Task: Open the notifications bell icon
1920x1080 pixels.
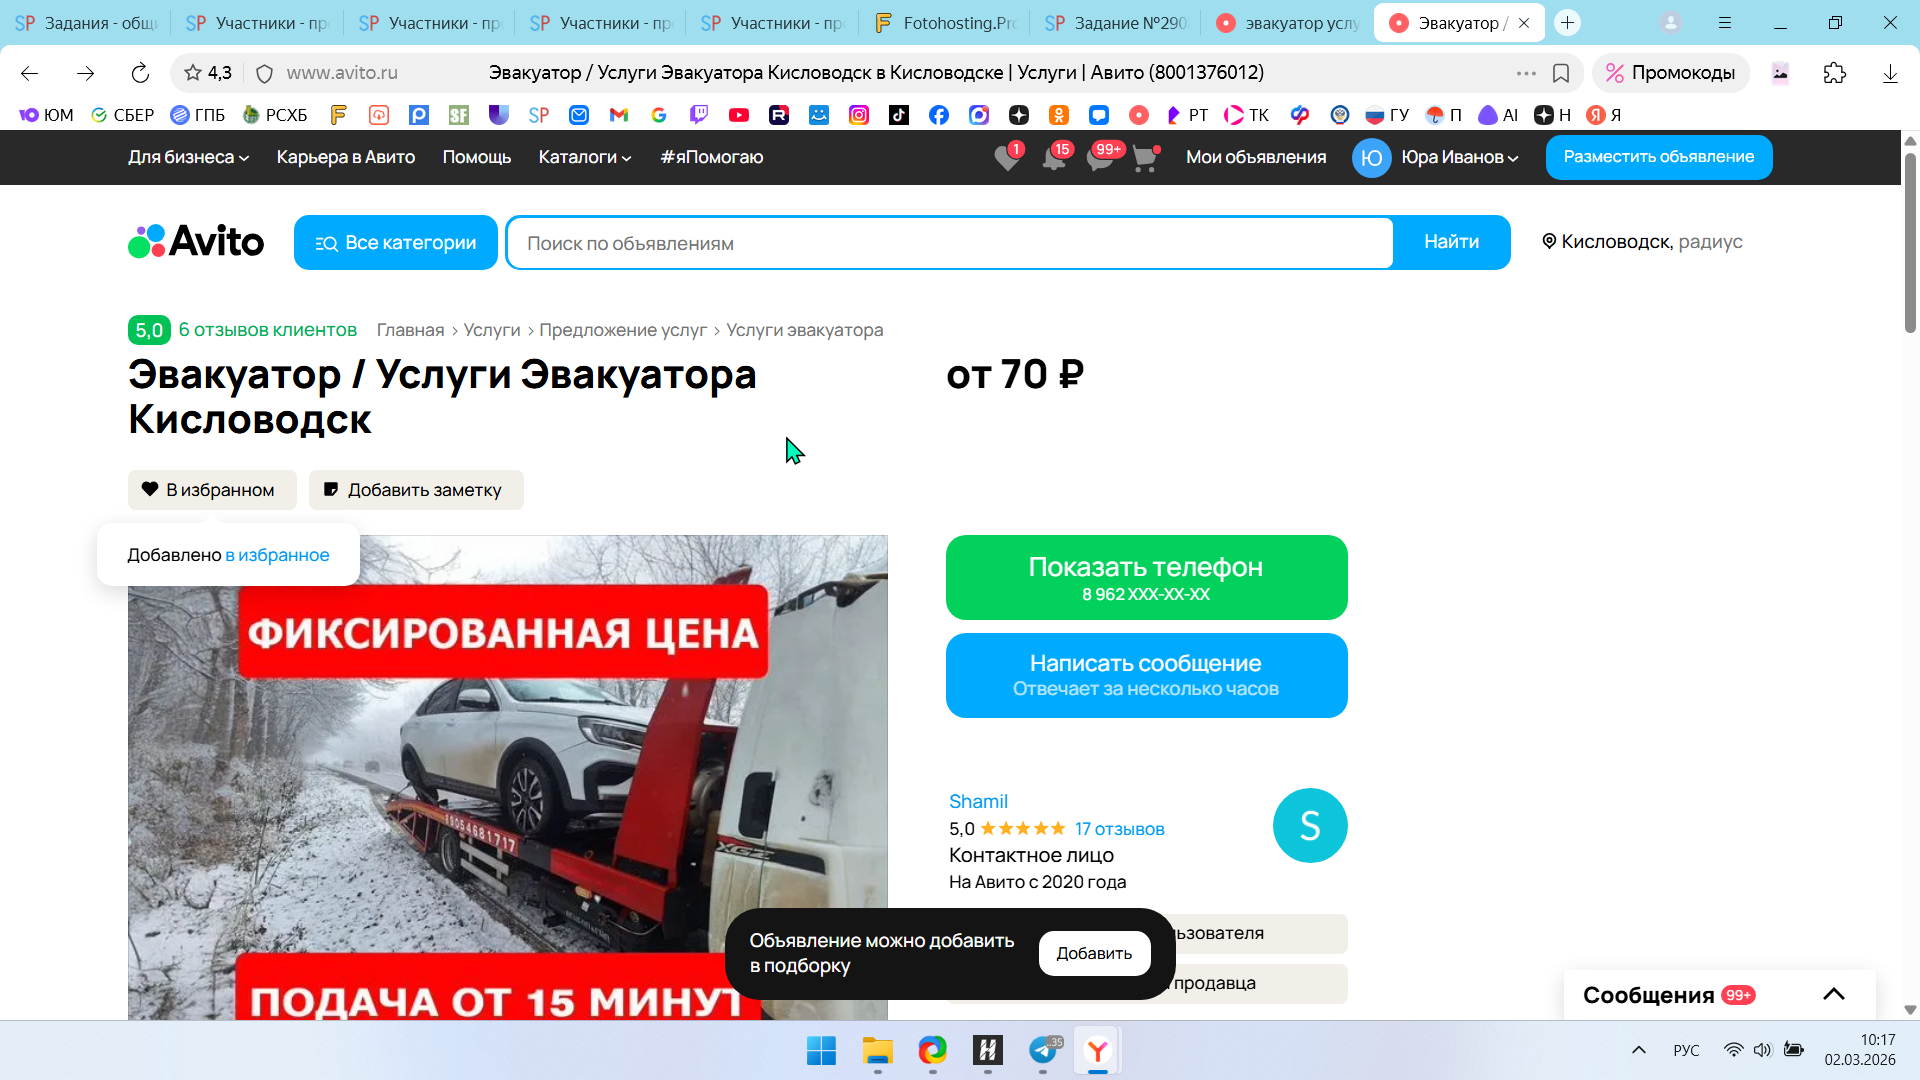Action: (x=1053, y=158)
